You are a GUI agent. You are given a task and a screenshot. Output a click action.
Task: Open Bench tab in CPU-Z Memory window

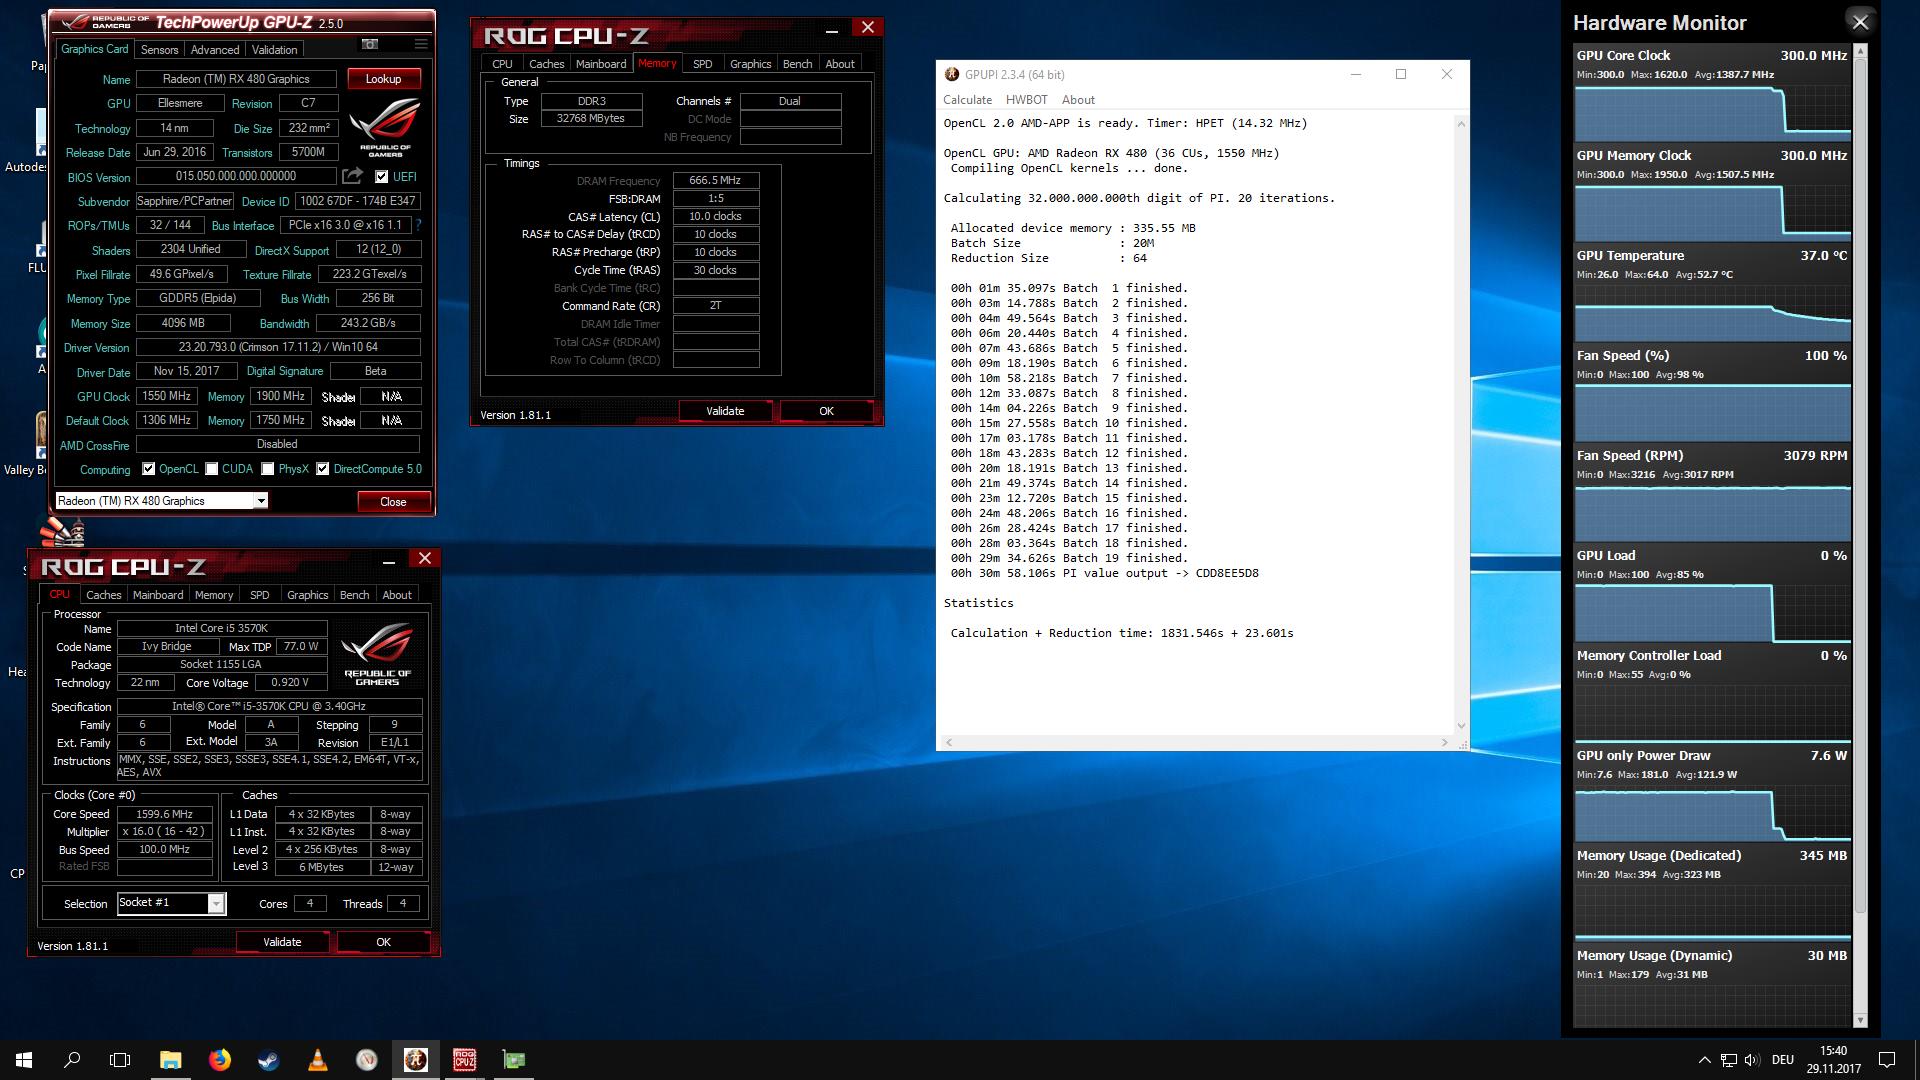tap(797, 64)
